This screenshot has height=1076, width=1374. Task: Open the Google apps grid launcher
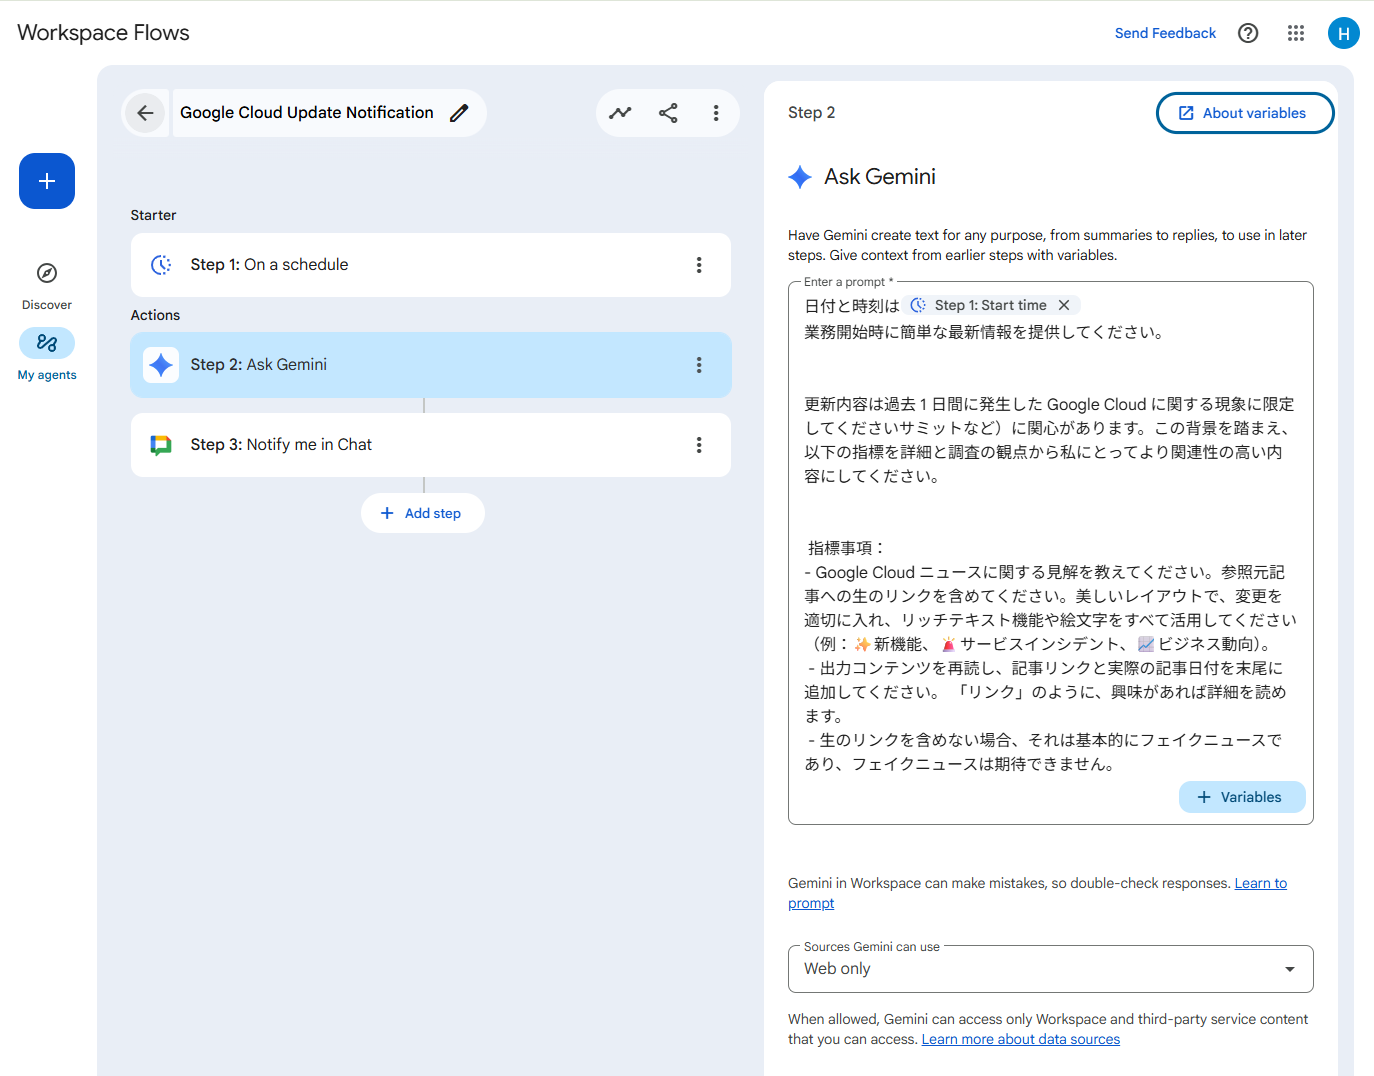(1296, 33)
